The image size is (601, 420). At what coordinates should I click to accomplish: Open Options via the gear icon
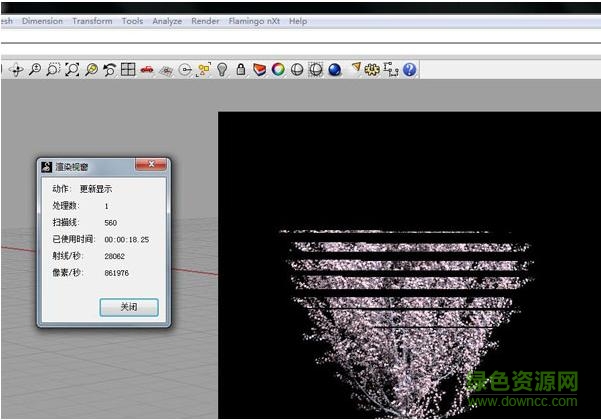[372, 70]
